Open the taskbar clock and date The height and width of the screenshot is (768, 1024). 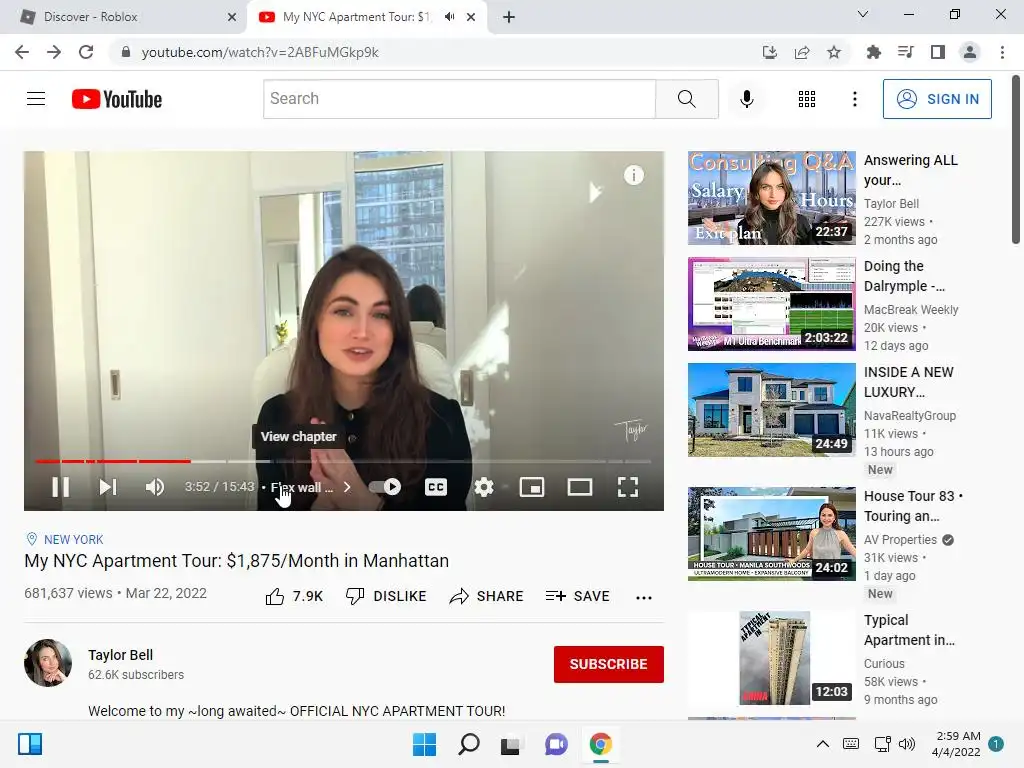pyautogui.click(x=956, y=744)
